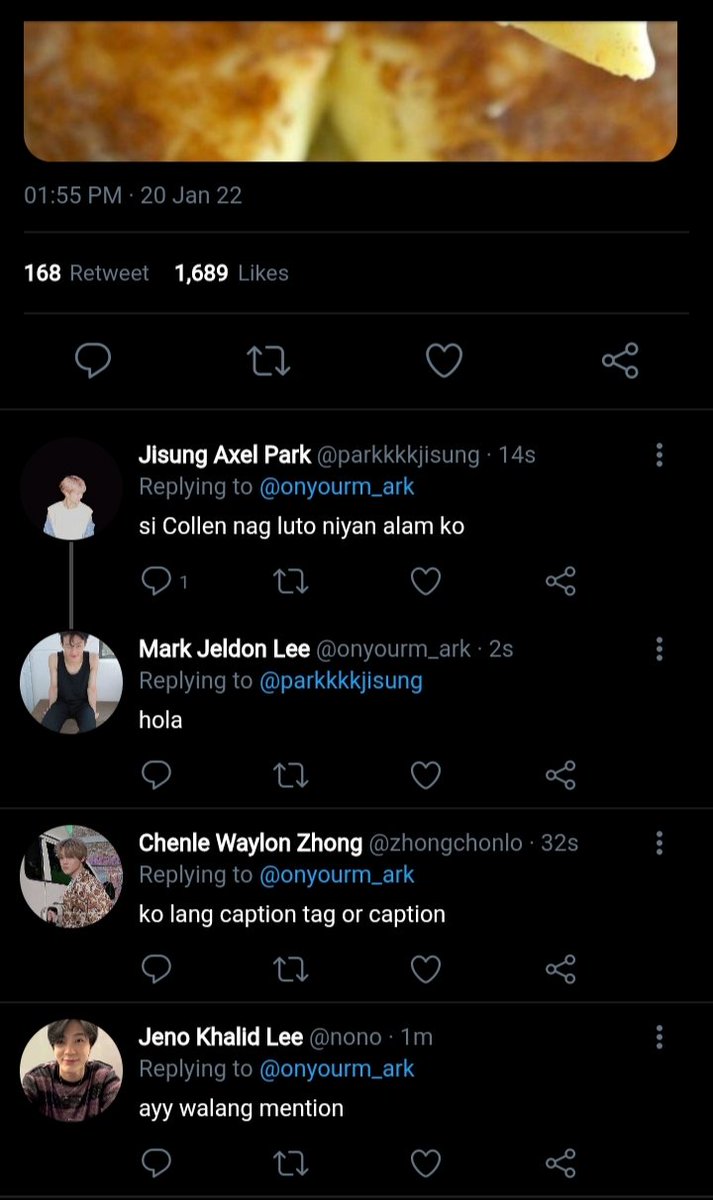
Task: Open the tweet's attached food image
Action: click(x=350, y=90)
